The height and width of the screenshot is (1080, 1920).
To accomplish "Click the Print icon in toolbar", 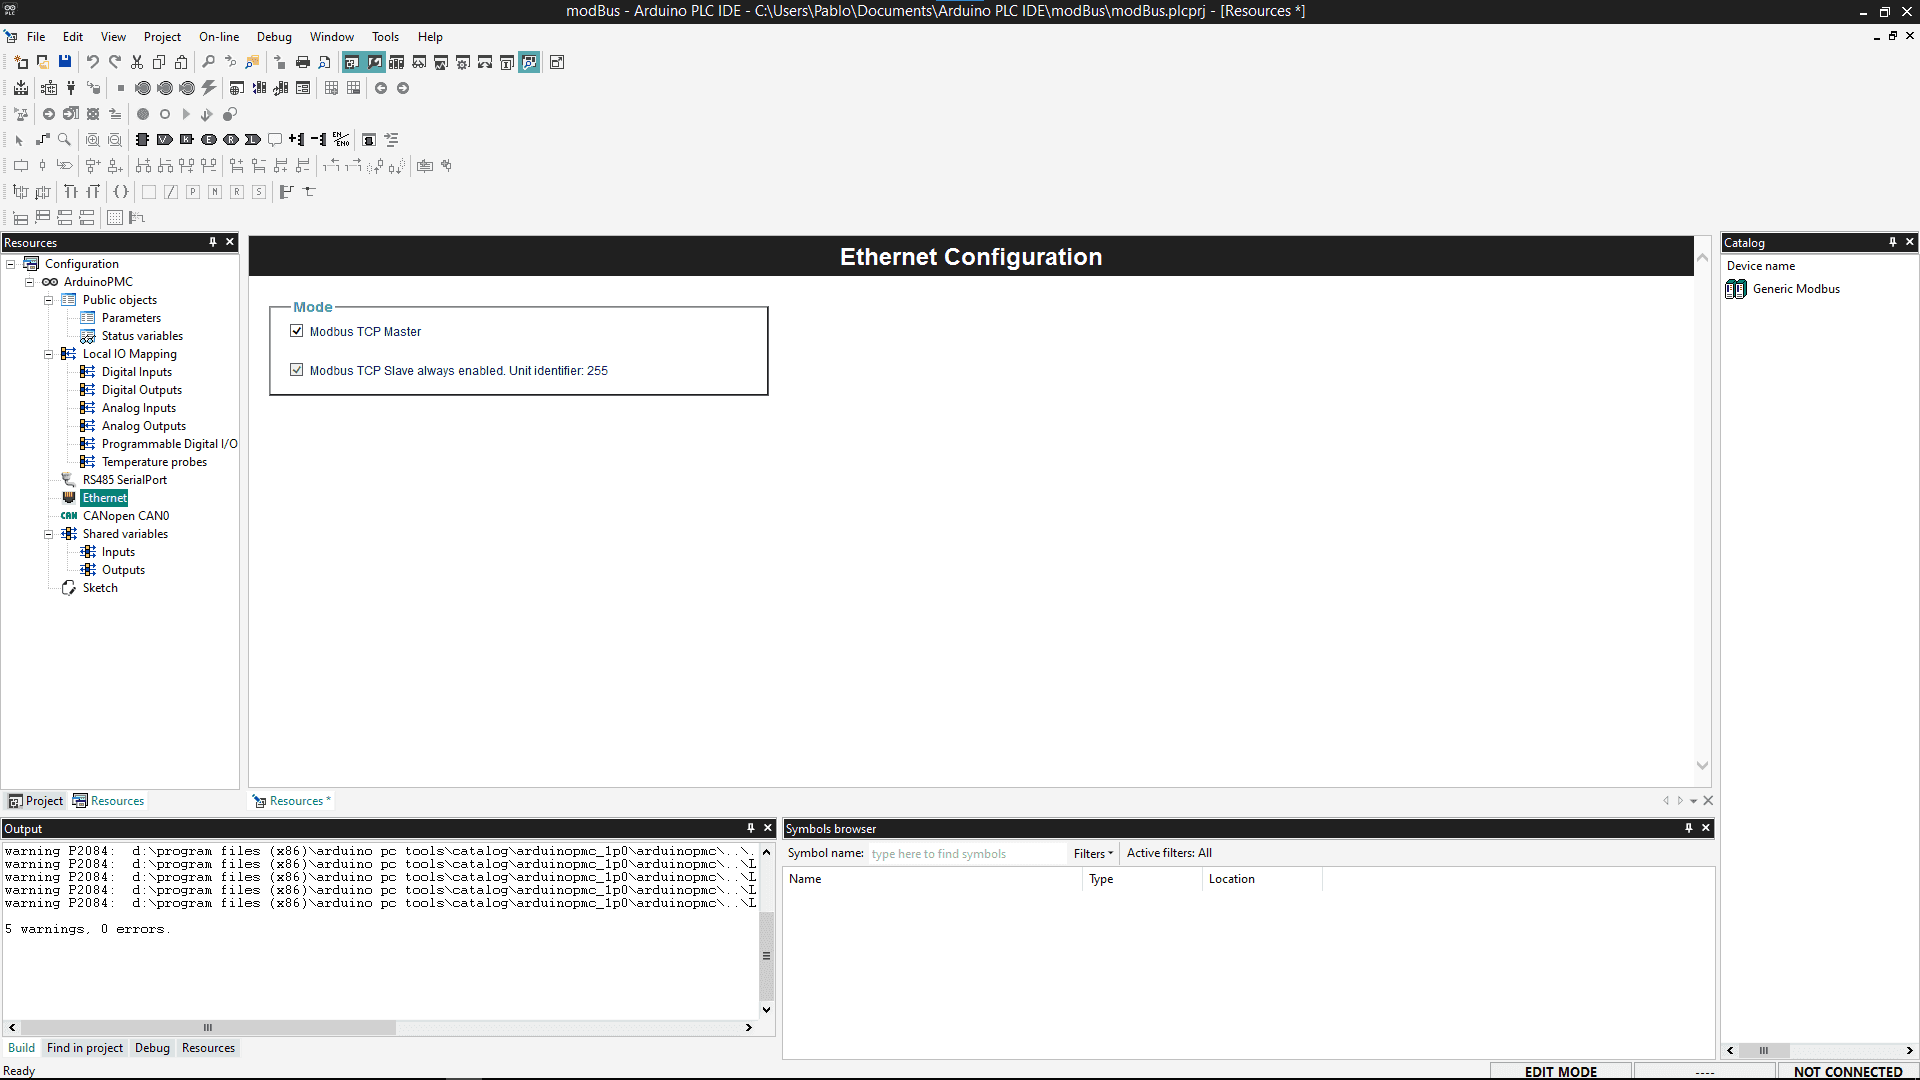I will coord(302,62).
